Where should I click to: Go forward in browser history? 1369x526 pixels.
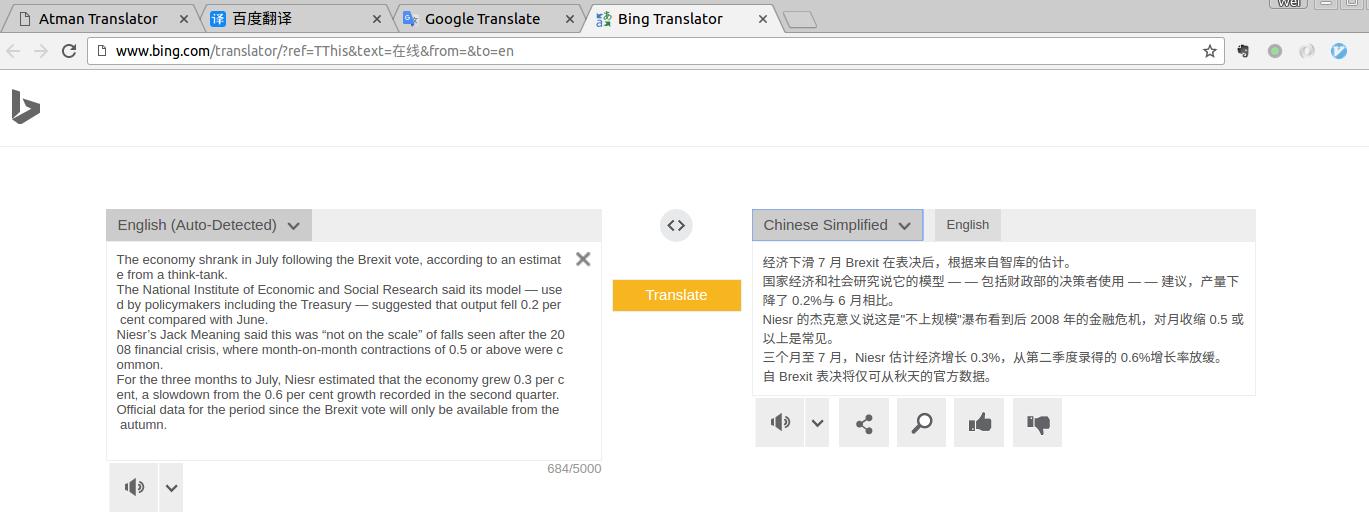(41, 51)
